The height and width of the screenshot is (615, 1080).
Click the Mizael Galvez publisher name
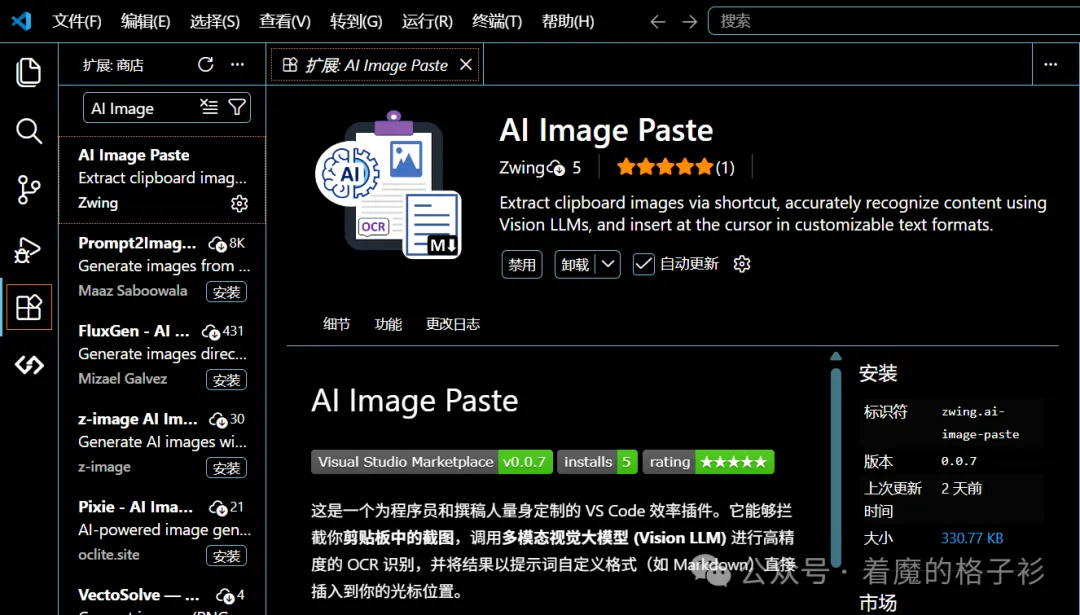pos(123,378)
